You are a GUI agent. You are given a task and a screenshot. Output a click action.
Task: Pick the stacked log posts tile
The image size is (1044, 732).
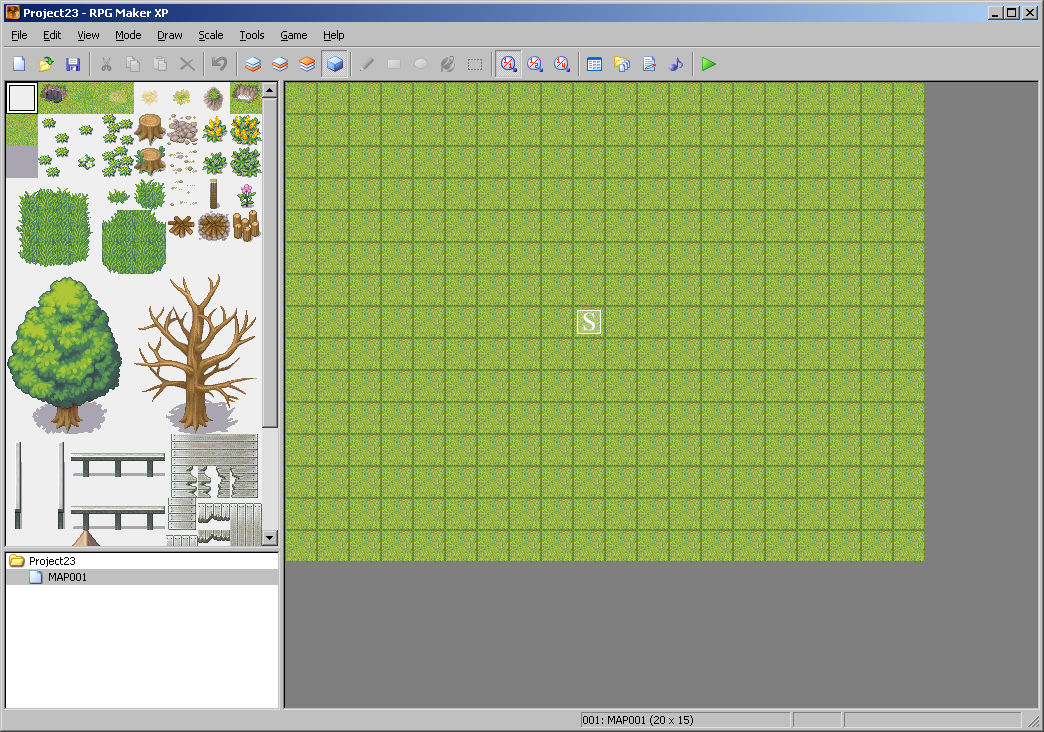246,226
